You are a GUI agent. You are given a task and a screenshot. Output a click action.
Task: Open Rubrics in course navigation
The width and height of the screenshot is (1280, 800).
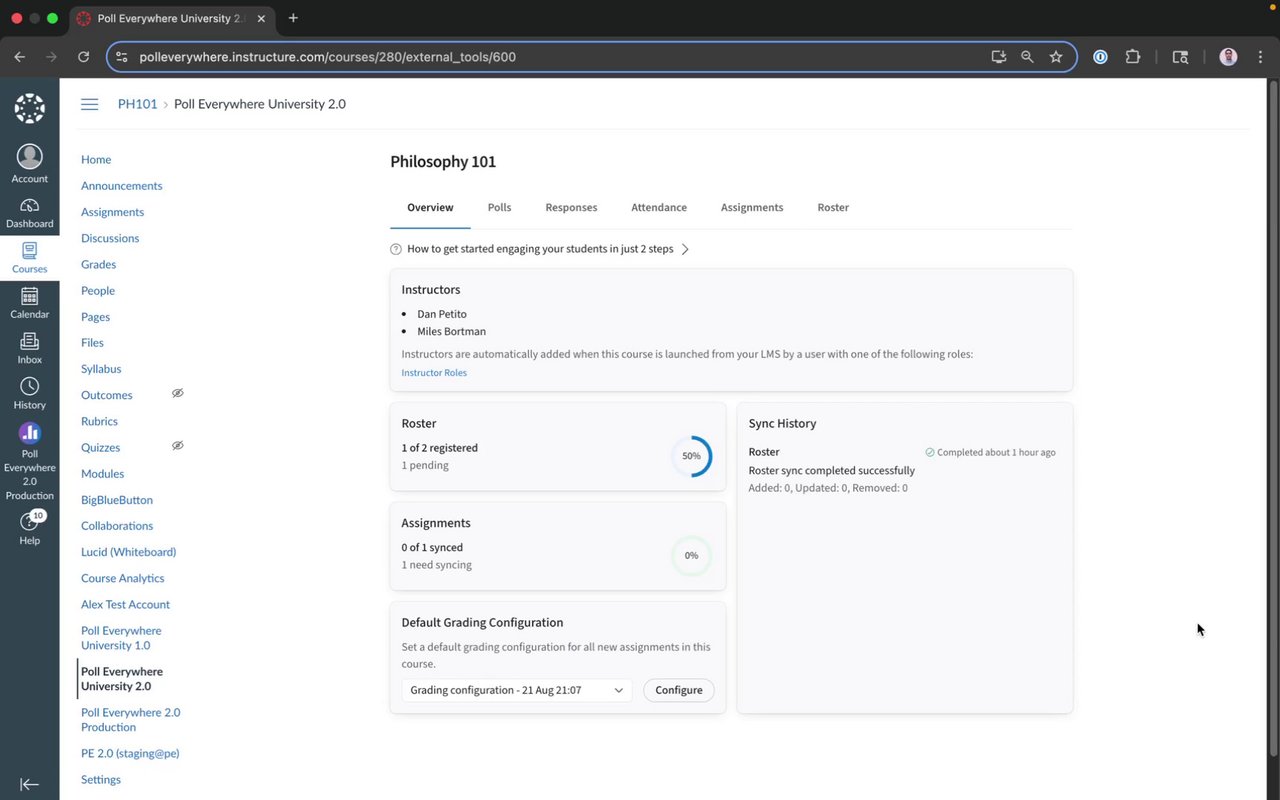click(100, 422)
